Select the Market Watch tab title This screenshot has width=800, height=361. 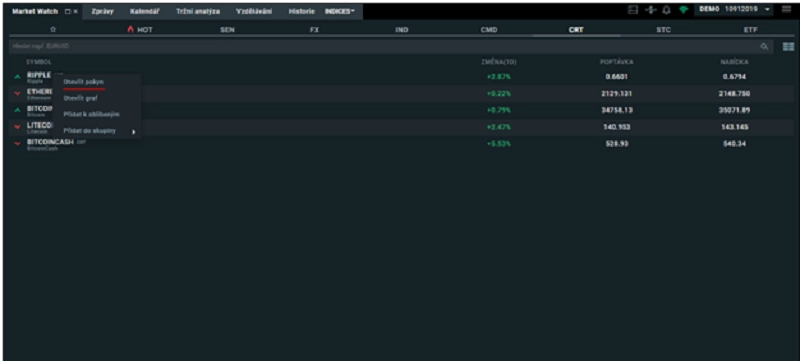35,11
